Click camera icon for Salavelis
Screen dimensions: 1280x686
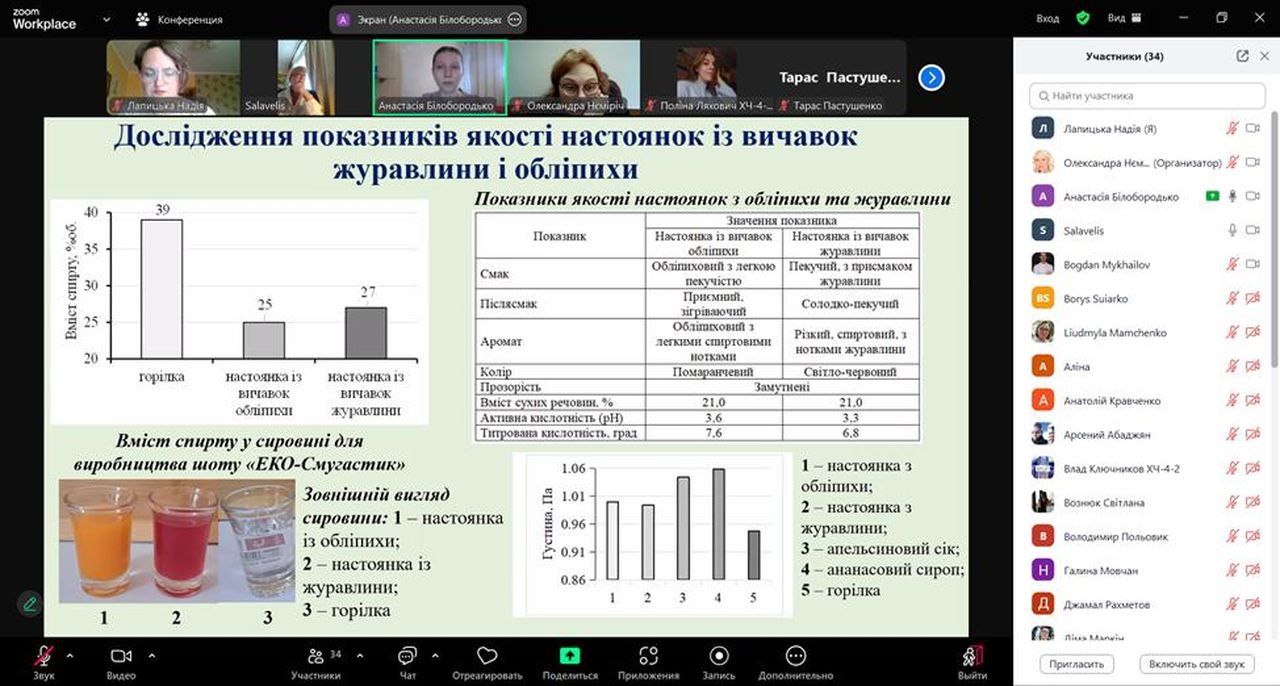pos(1252,231)
